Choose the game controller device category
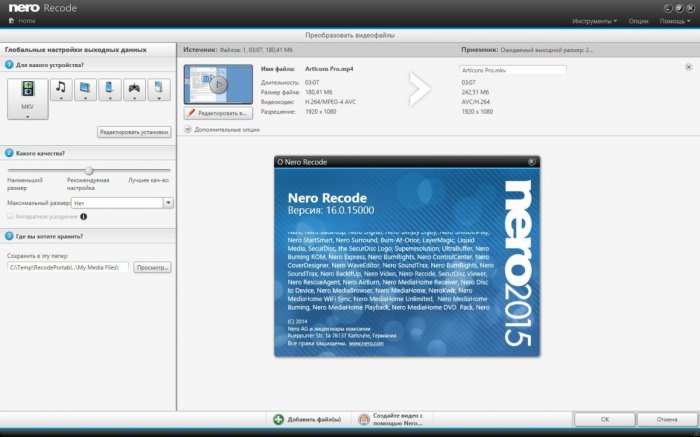 (134, 90)
